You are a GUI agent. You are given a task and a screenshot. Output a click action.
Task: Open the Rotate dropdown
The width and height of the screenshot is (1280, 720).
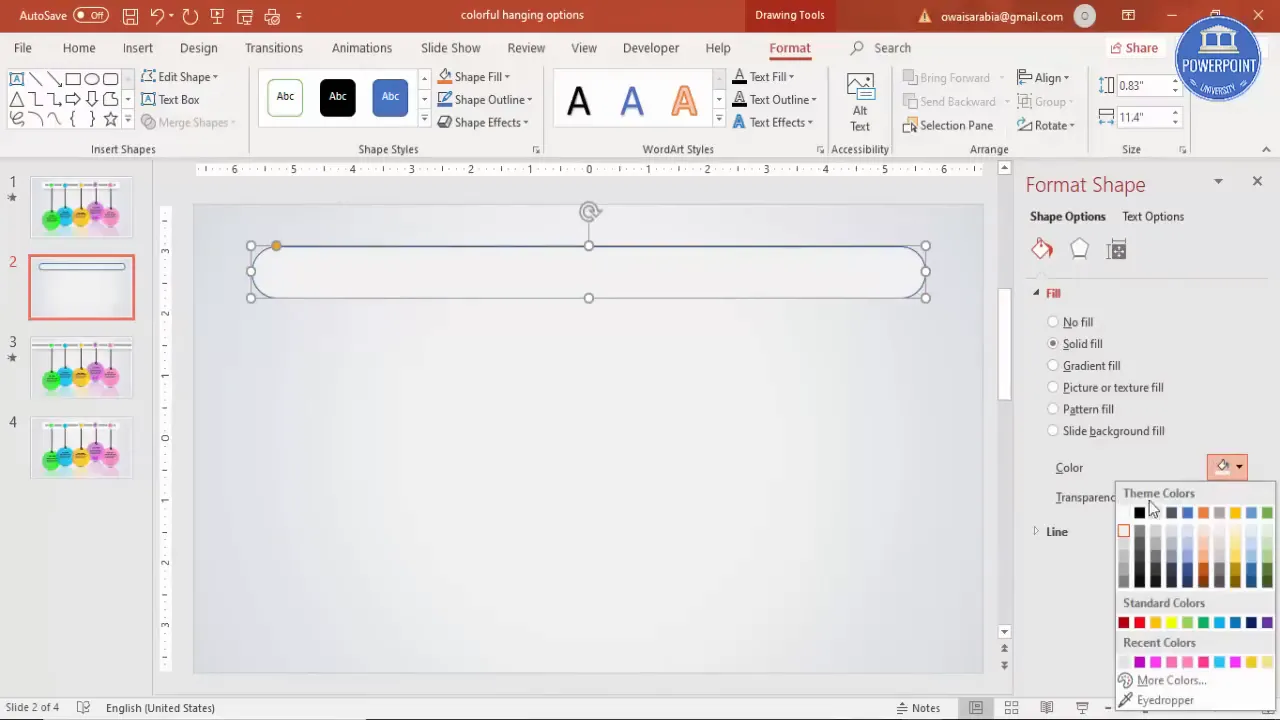(1046, 125)
